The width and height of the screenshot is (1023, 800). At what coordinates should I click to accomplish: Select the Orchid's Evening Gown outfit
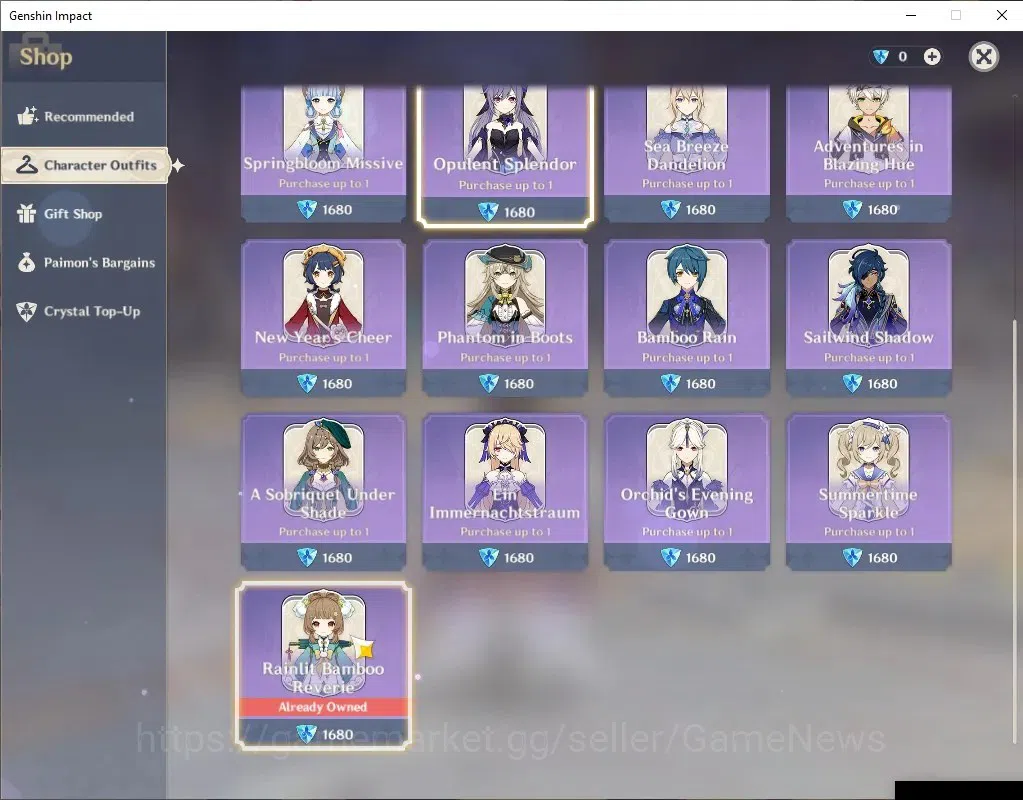(x=687, y=492)
